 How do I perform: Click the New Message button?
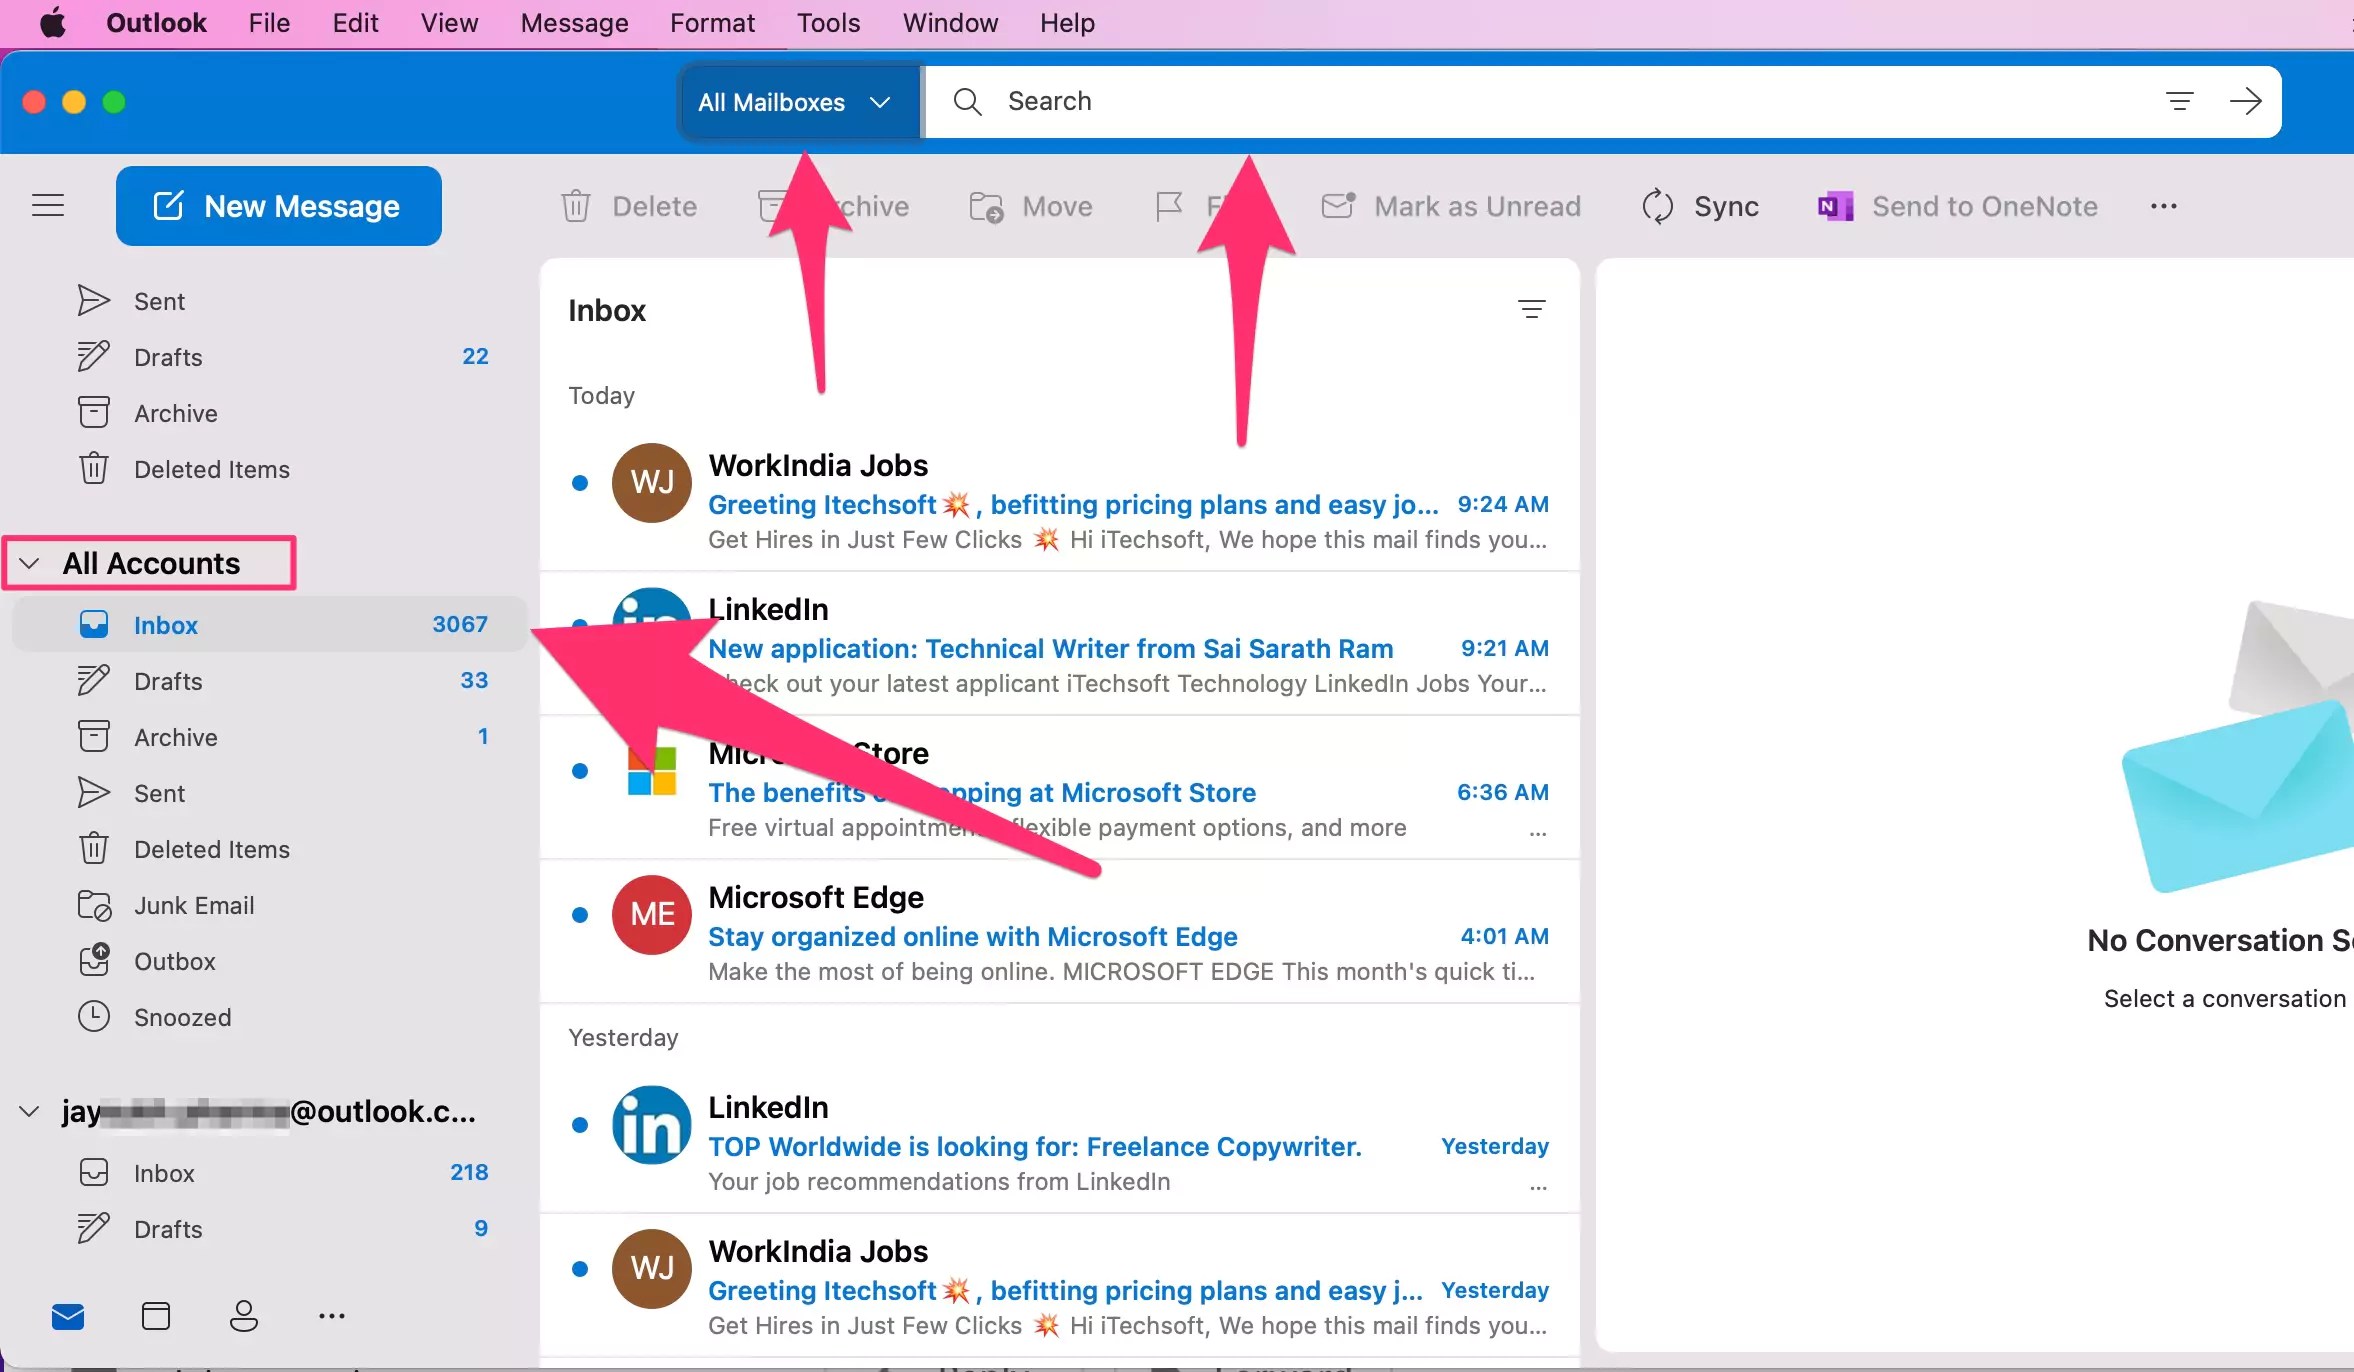coord(278,205)
